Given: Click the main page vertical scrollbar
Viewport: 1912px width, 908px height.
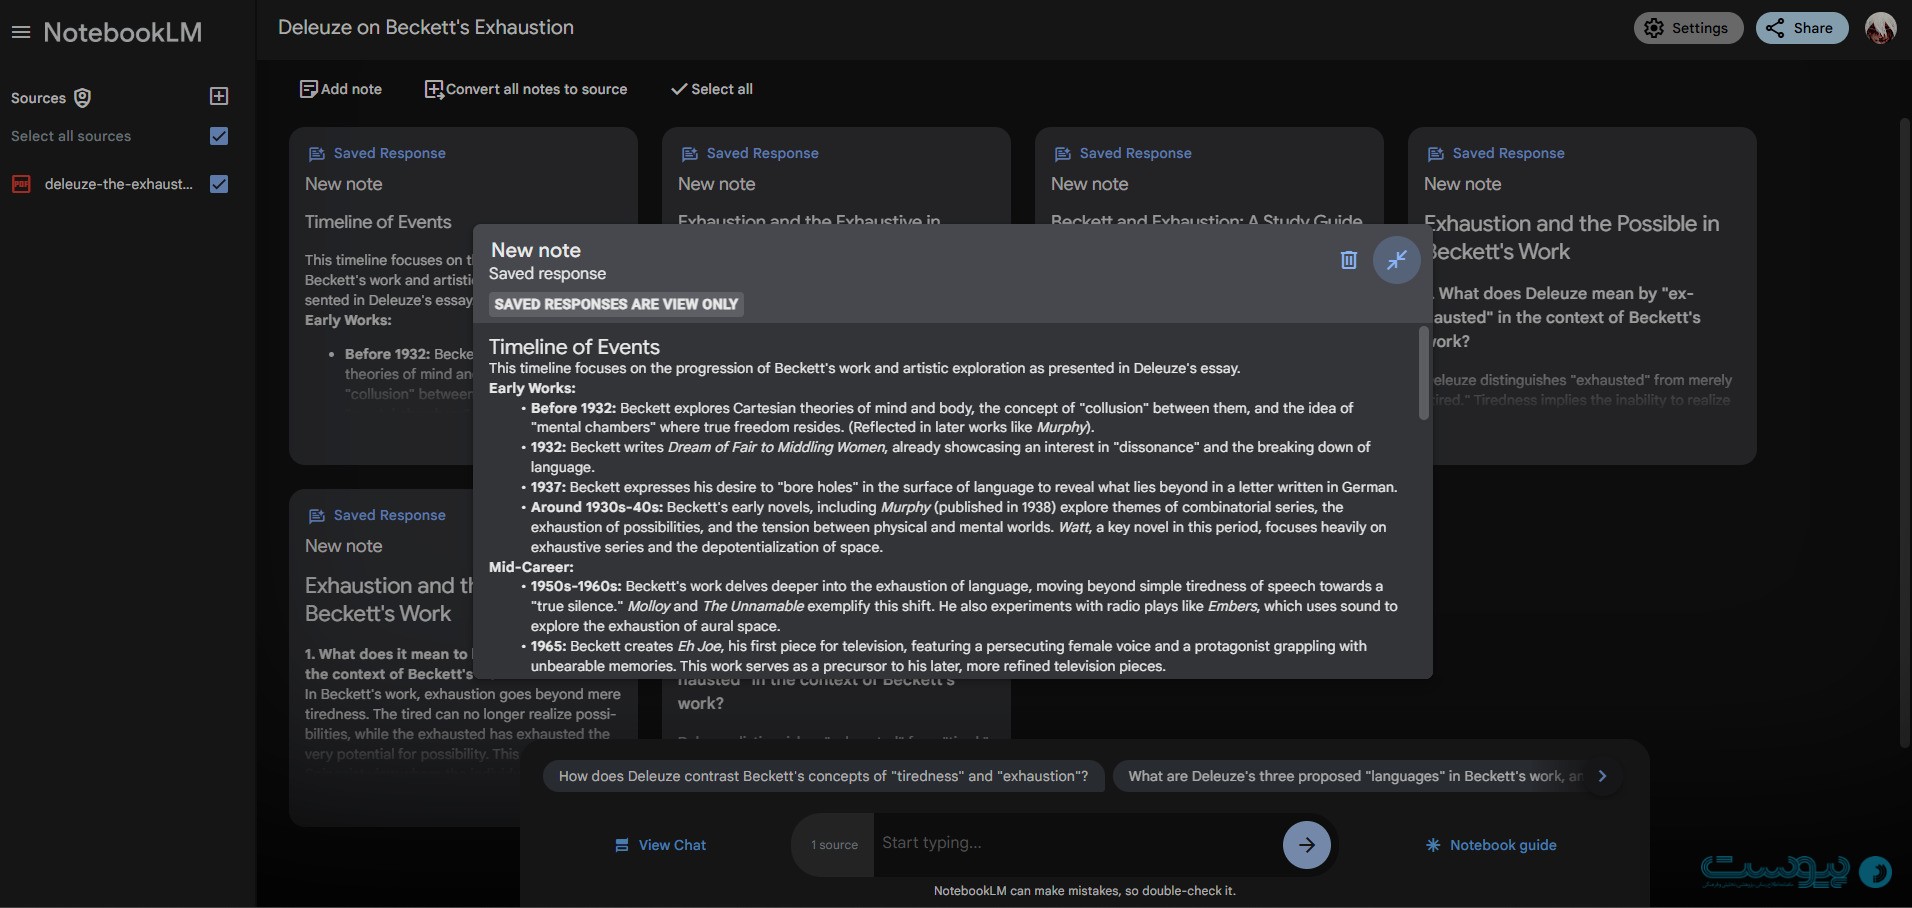Looking at the screenshot, I should (x=1904, y=432).
